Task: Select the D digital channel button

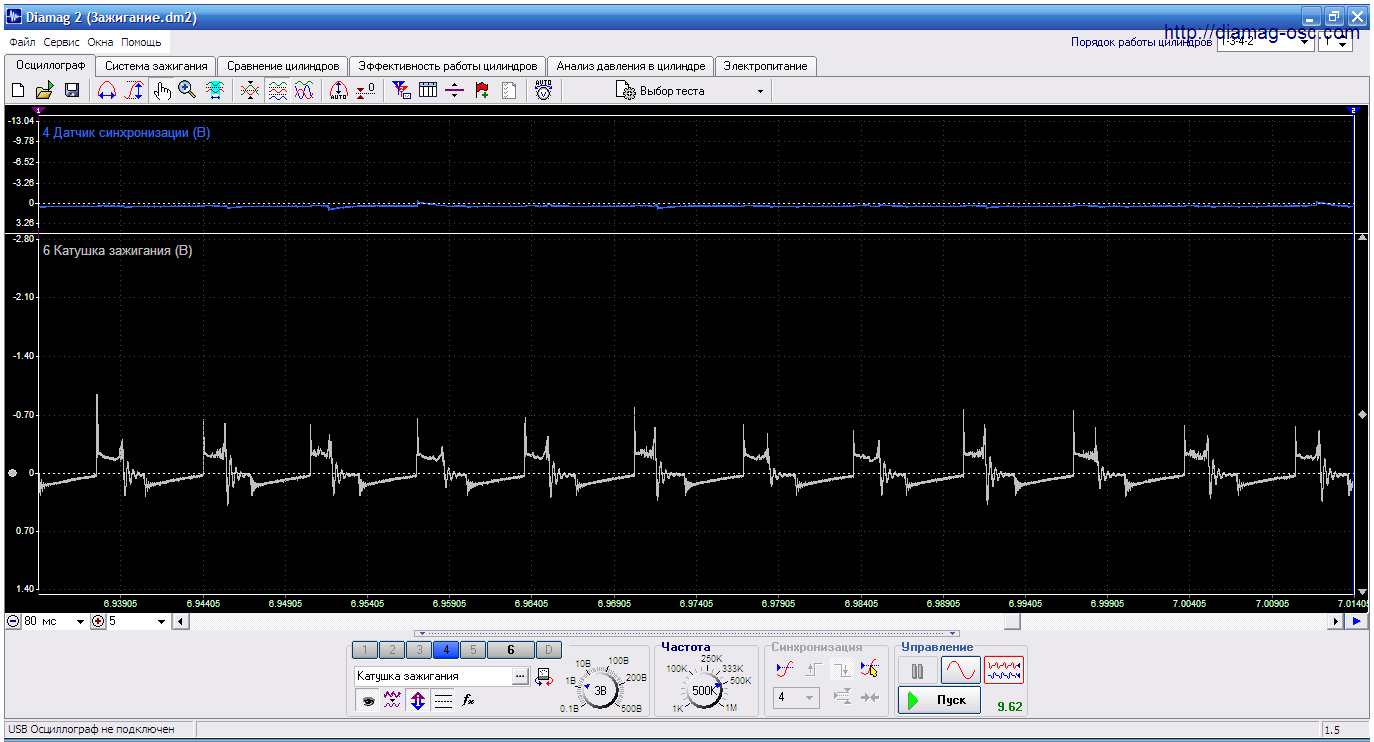Action: (x=549, y=650)
